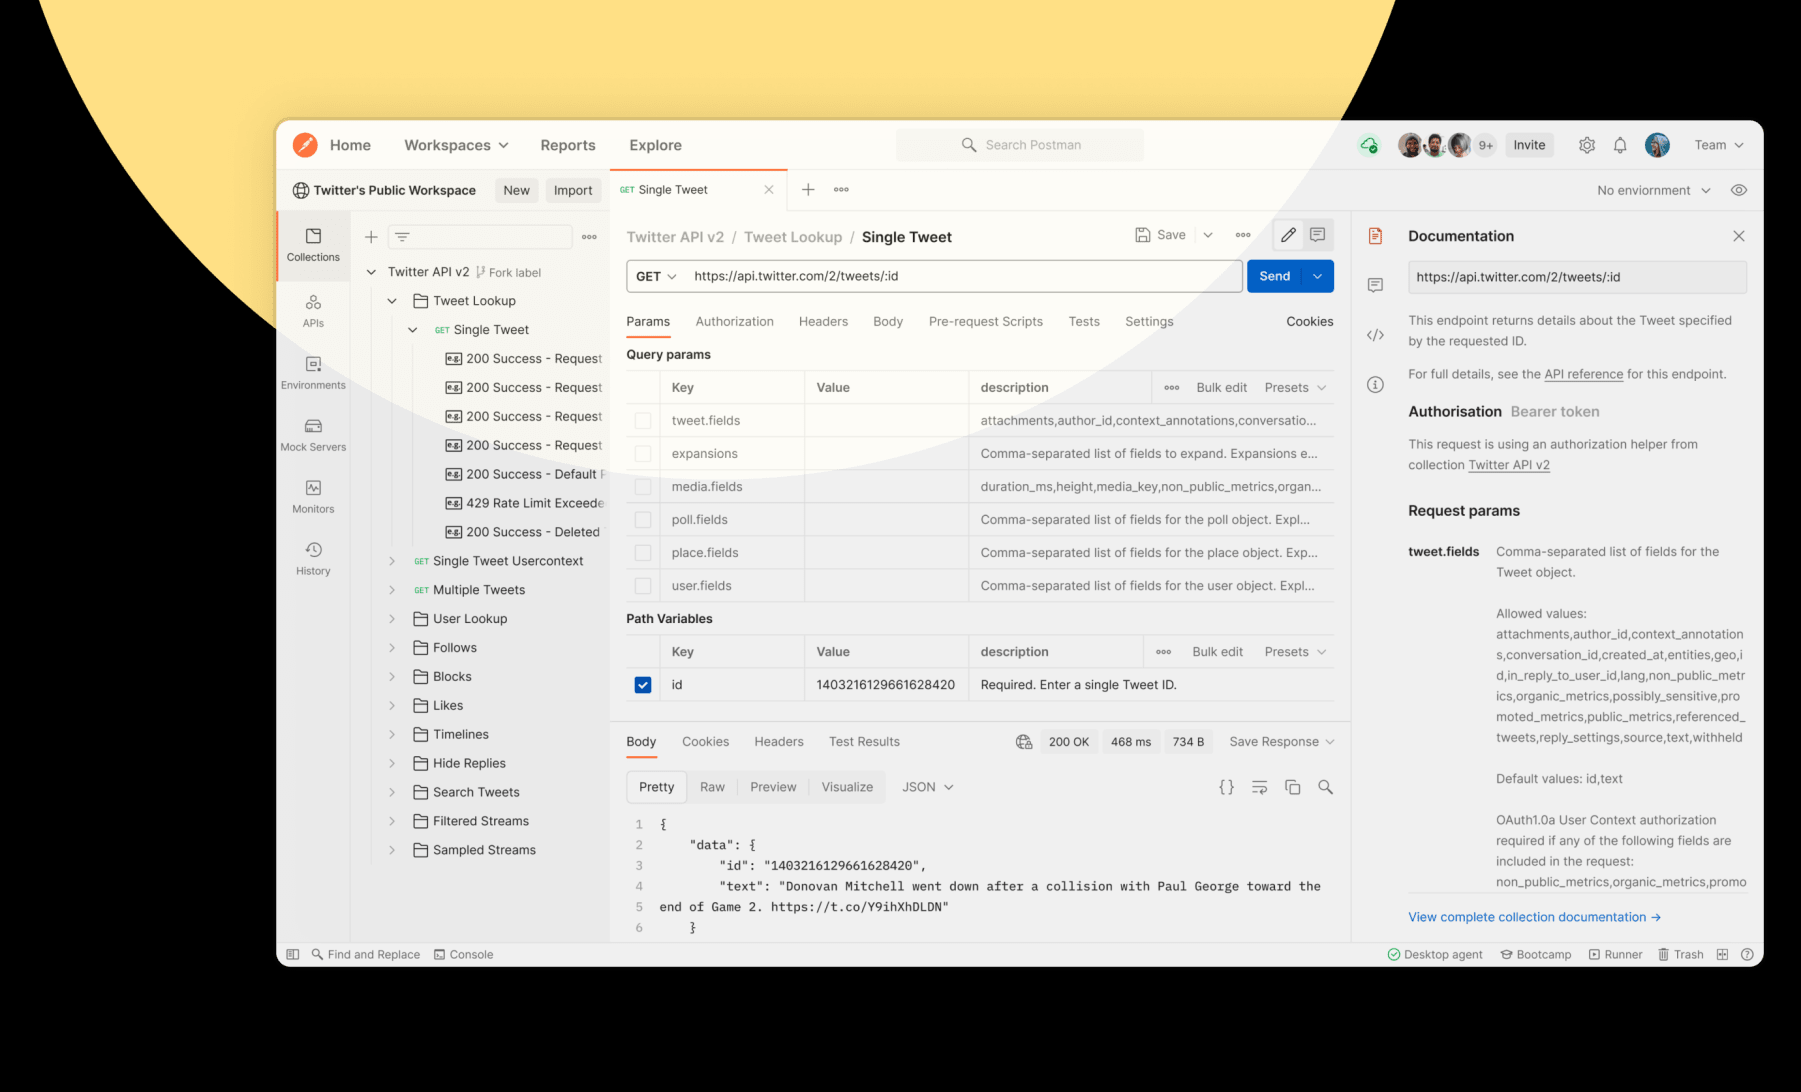Search within the response body
The width and height of the screenshot is (1801, 1092).
coord(1325,787)
